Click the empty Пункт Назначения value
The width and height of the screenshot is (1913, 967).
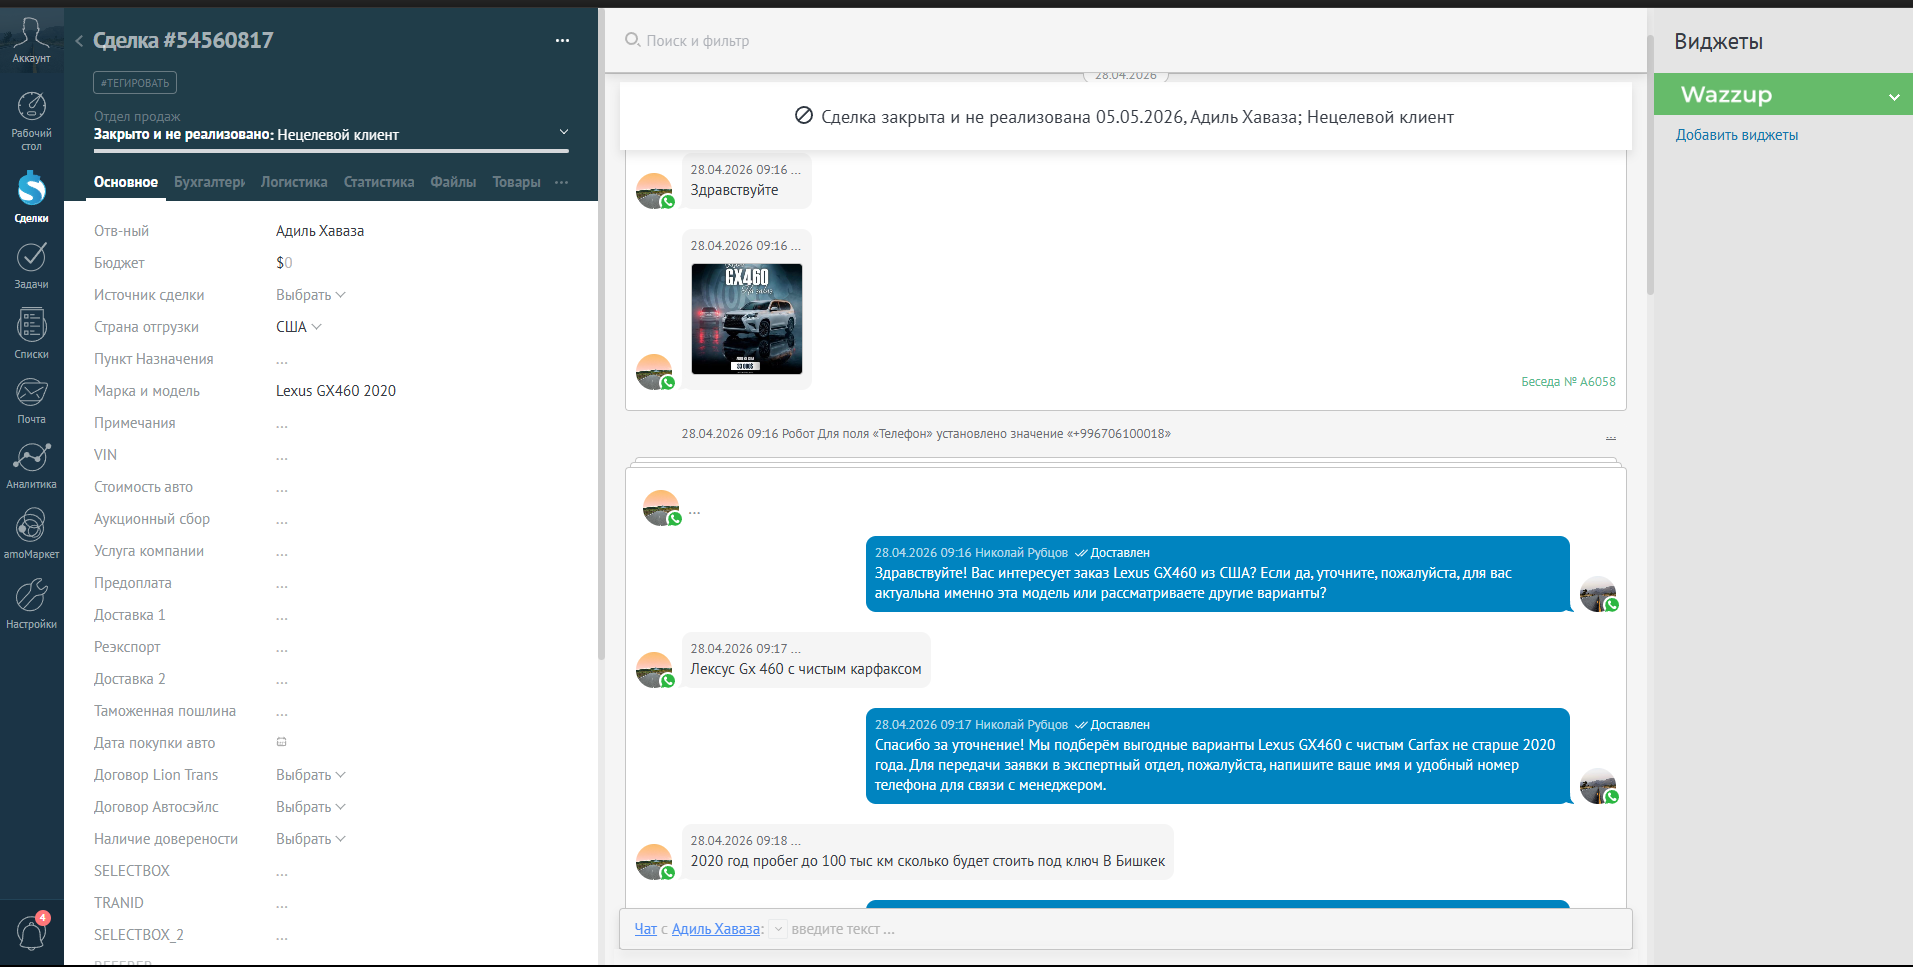pos(282,359)
